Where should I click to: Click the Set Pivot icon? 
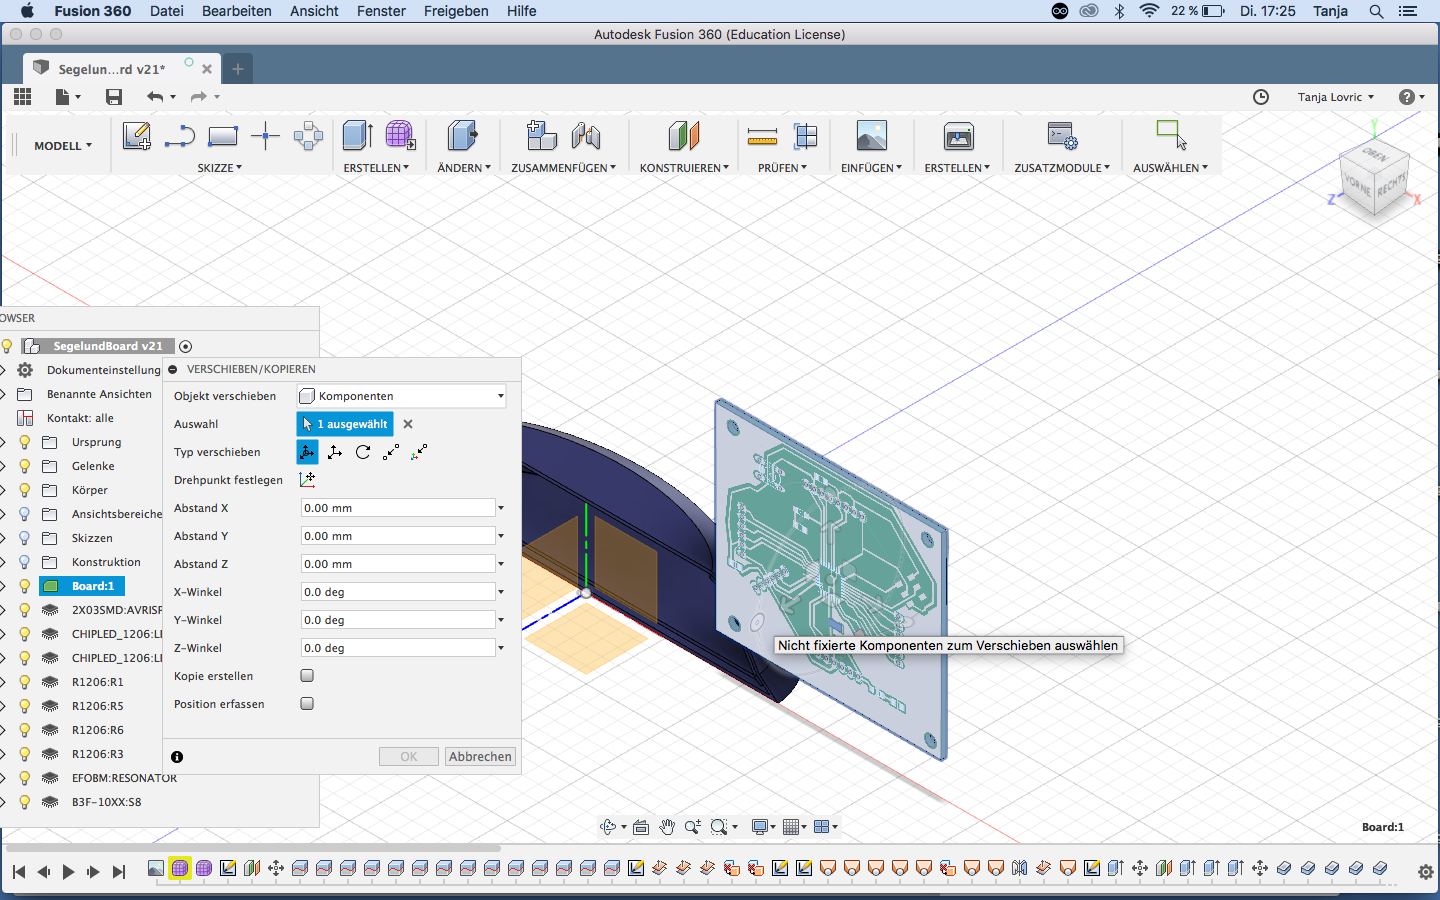307,480
